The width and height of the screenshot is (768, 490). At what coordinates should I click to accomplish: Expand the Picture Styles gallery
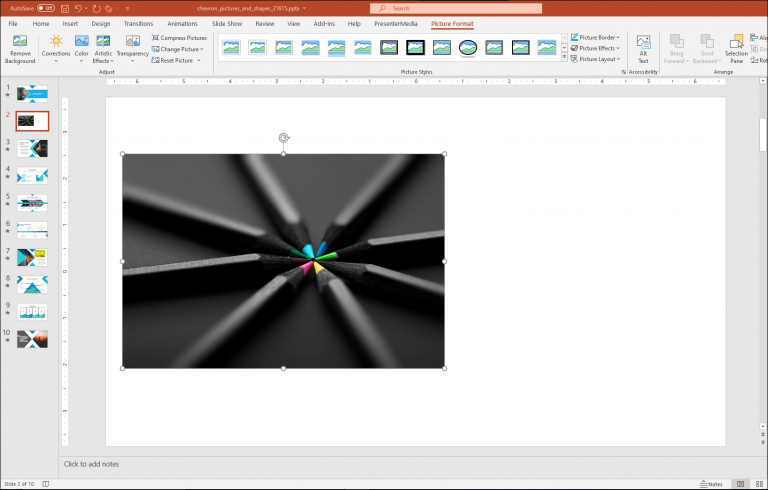click(564, 58)
